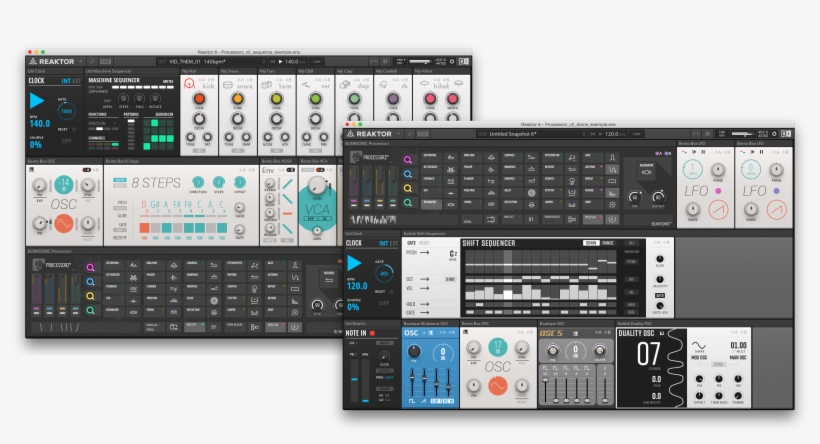Click the kick drum icon in Kick module

coord(189,83)
